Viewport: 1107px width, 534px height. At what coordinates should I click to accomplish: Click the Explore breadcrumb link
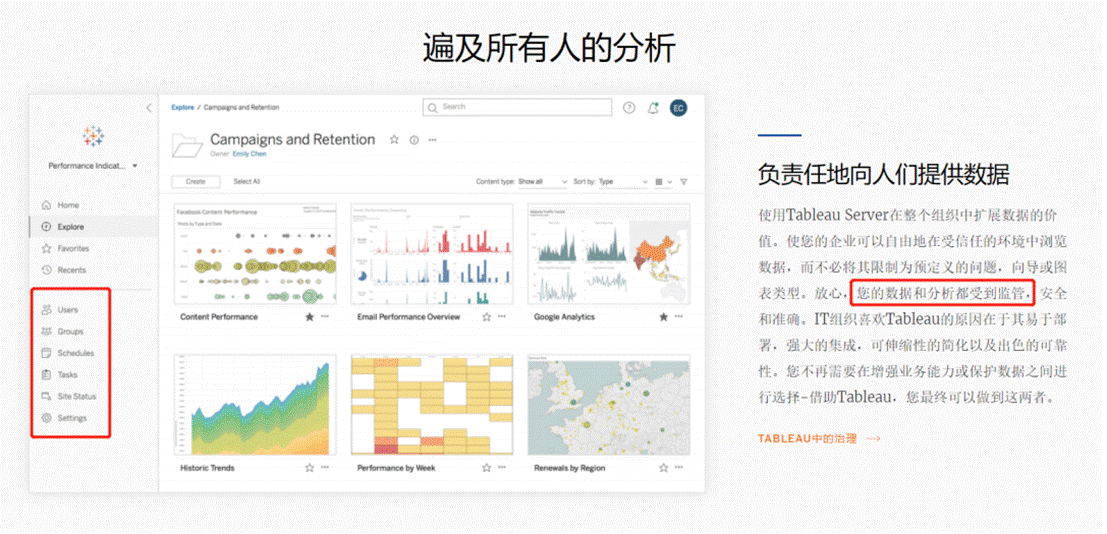[x=182, y=107]
